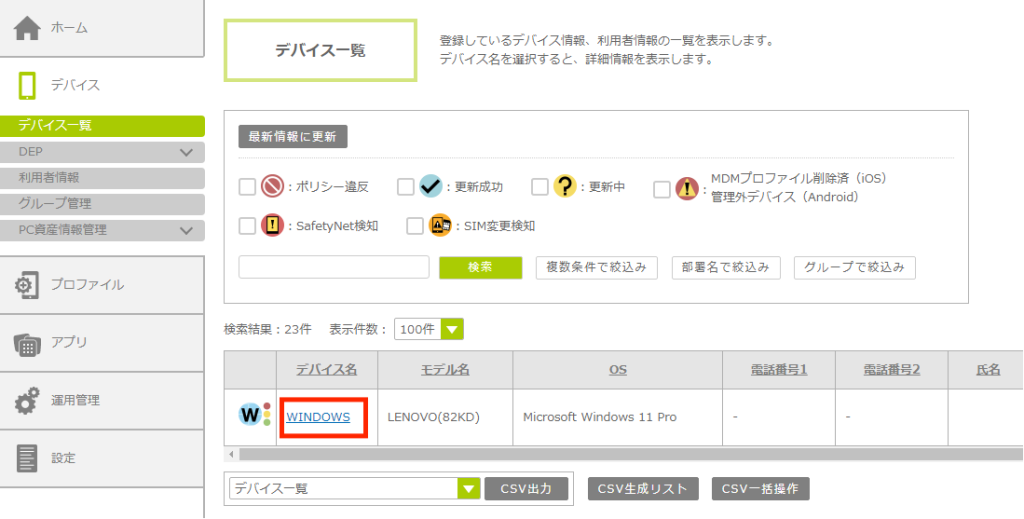1024x519 pixels.
Task: Click the ポリシー違反 prohibited icon
Action: pyautogui.click(x=272, y=187)
